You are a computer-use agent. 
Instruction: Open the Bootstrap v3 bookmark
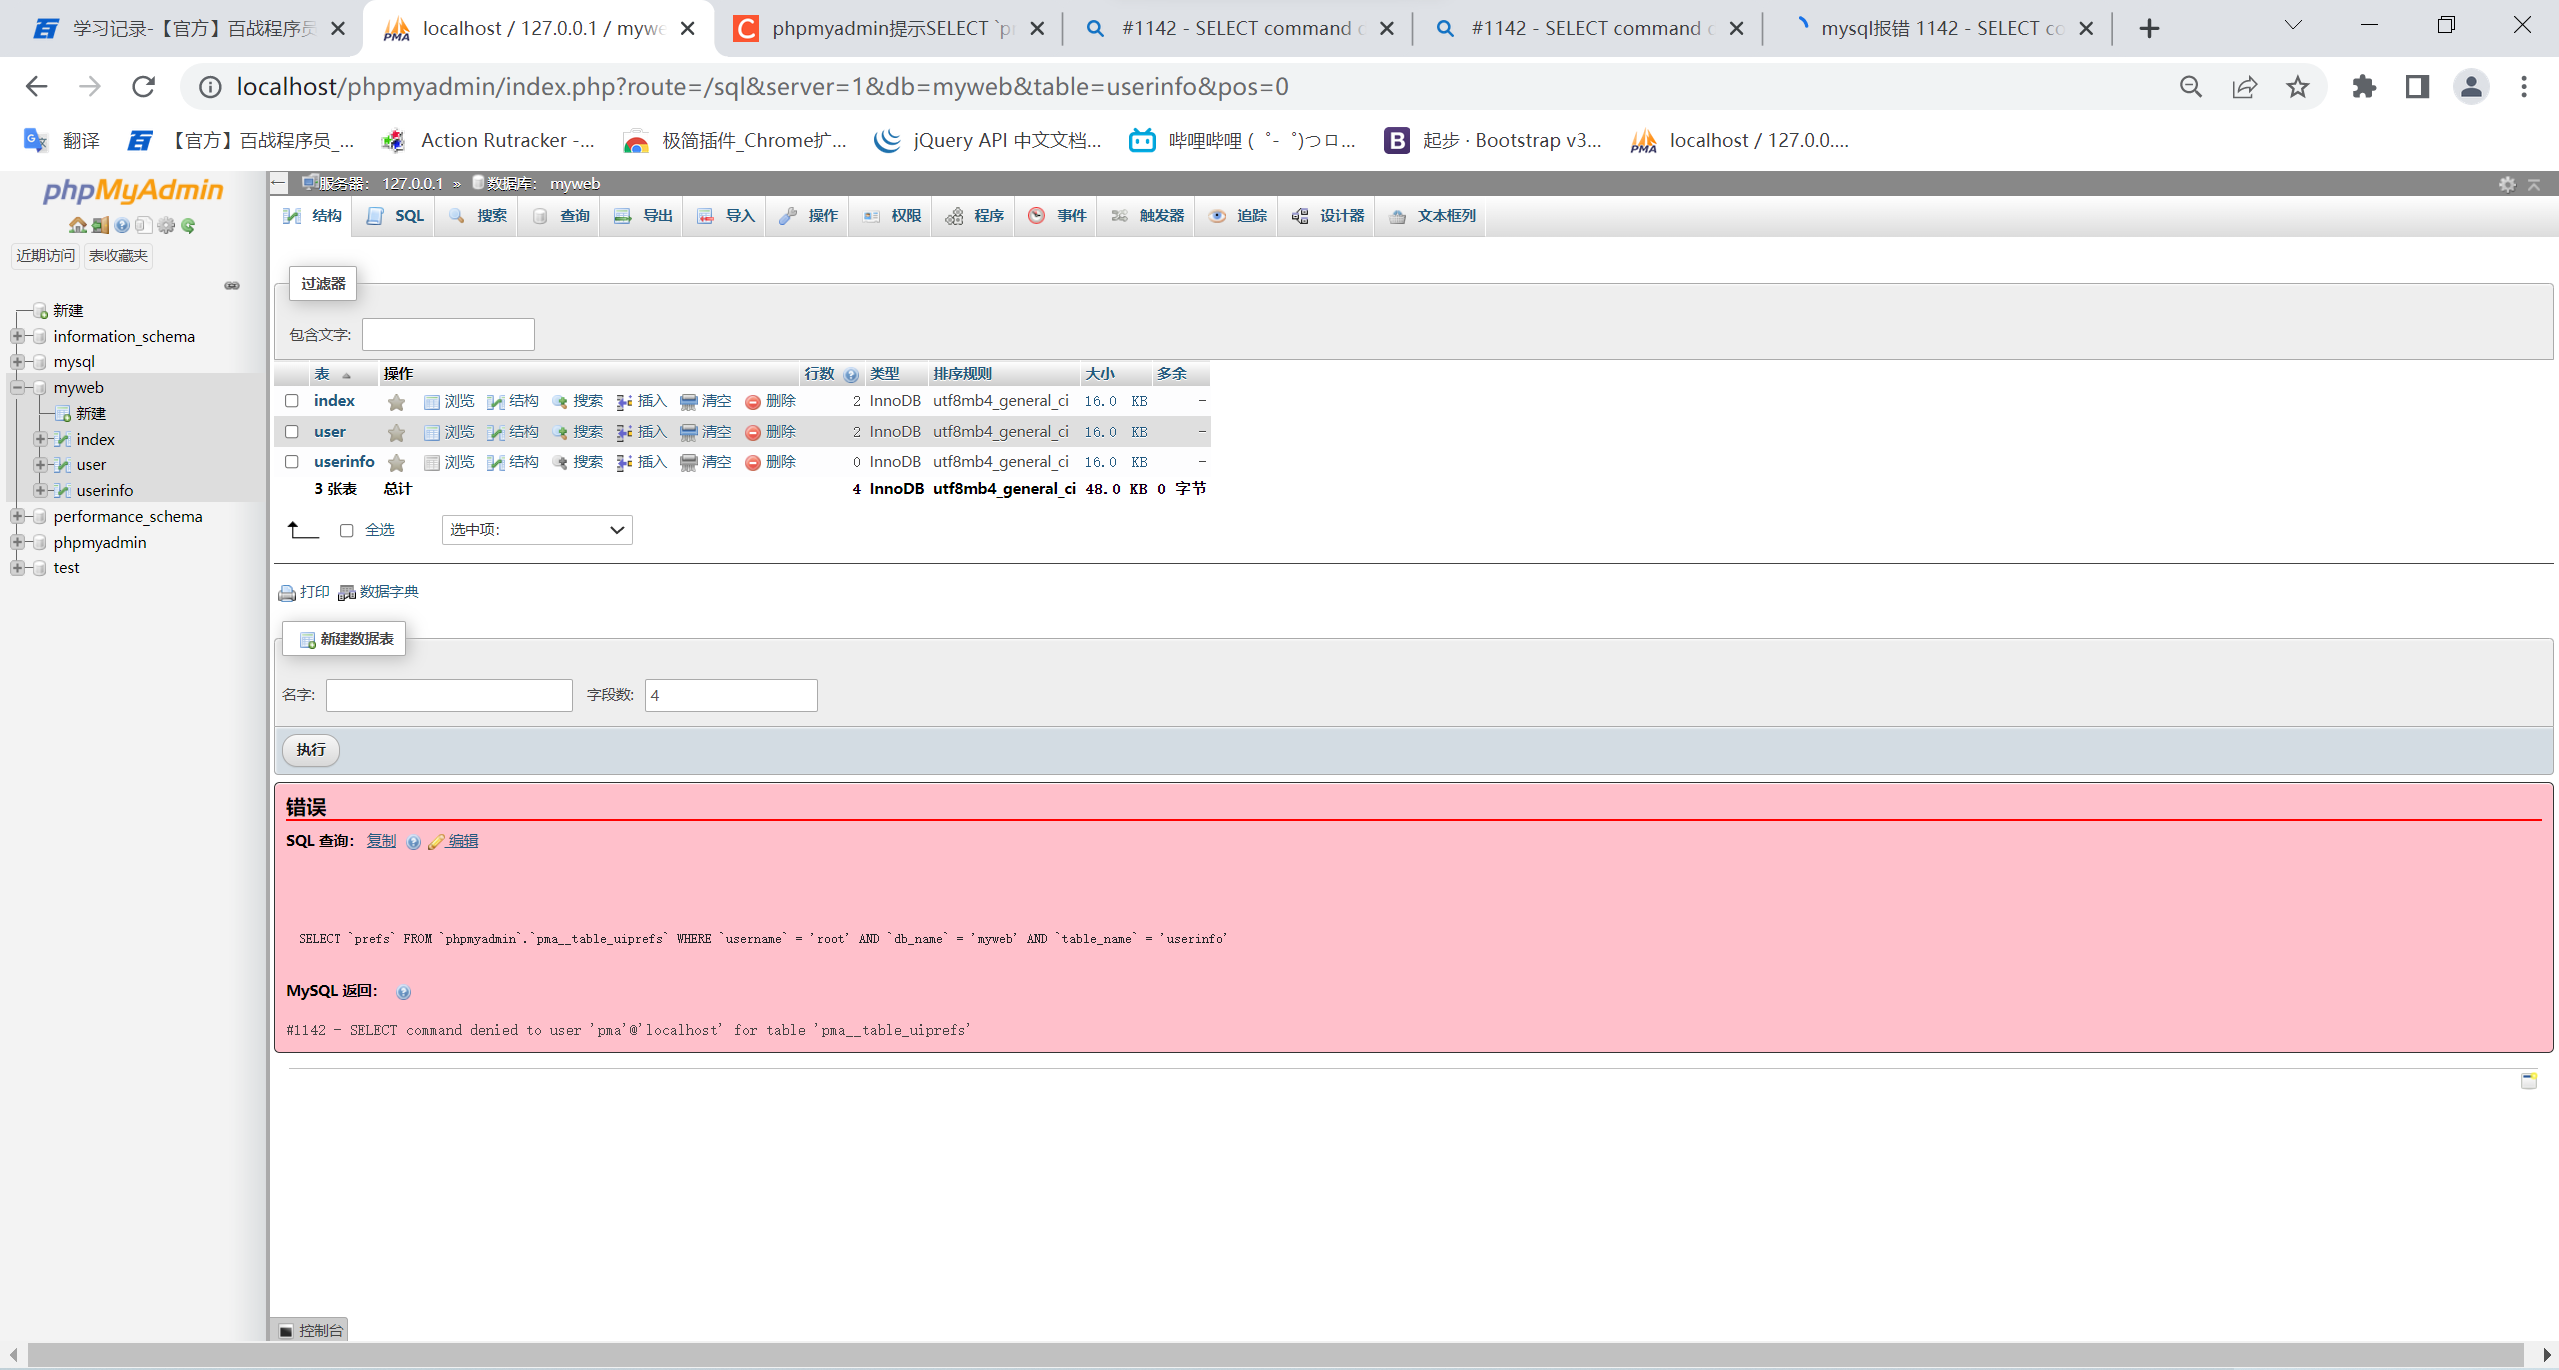tap(1494, 141)
